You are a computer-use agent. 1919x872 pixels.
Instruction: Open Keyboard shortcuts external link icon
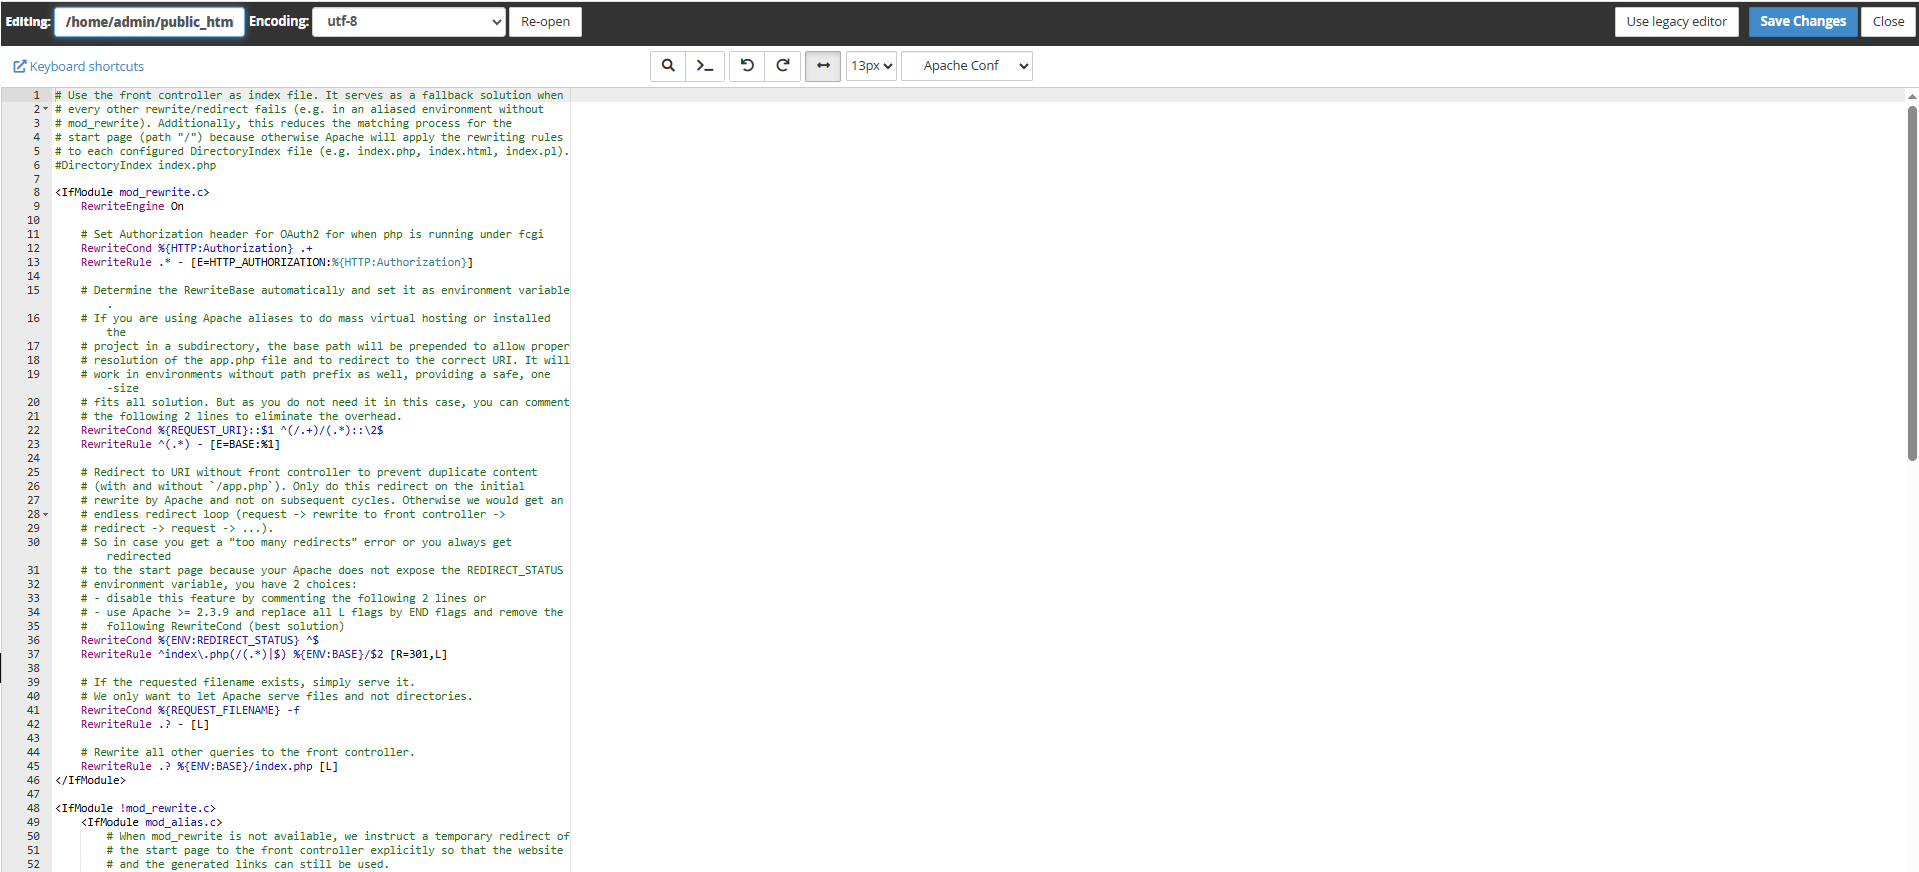[19, 67]
